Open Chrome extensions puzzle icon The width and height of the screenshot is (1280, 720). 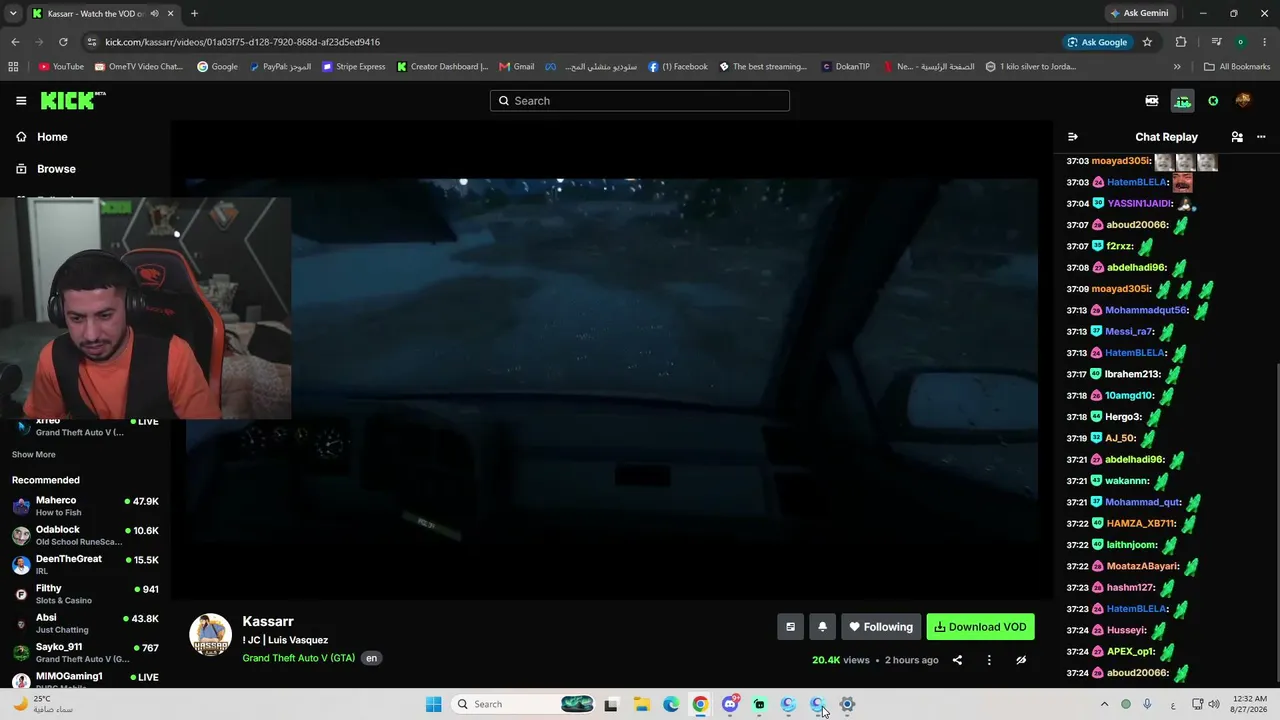tap(1181, 42)
